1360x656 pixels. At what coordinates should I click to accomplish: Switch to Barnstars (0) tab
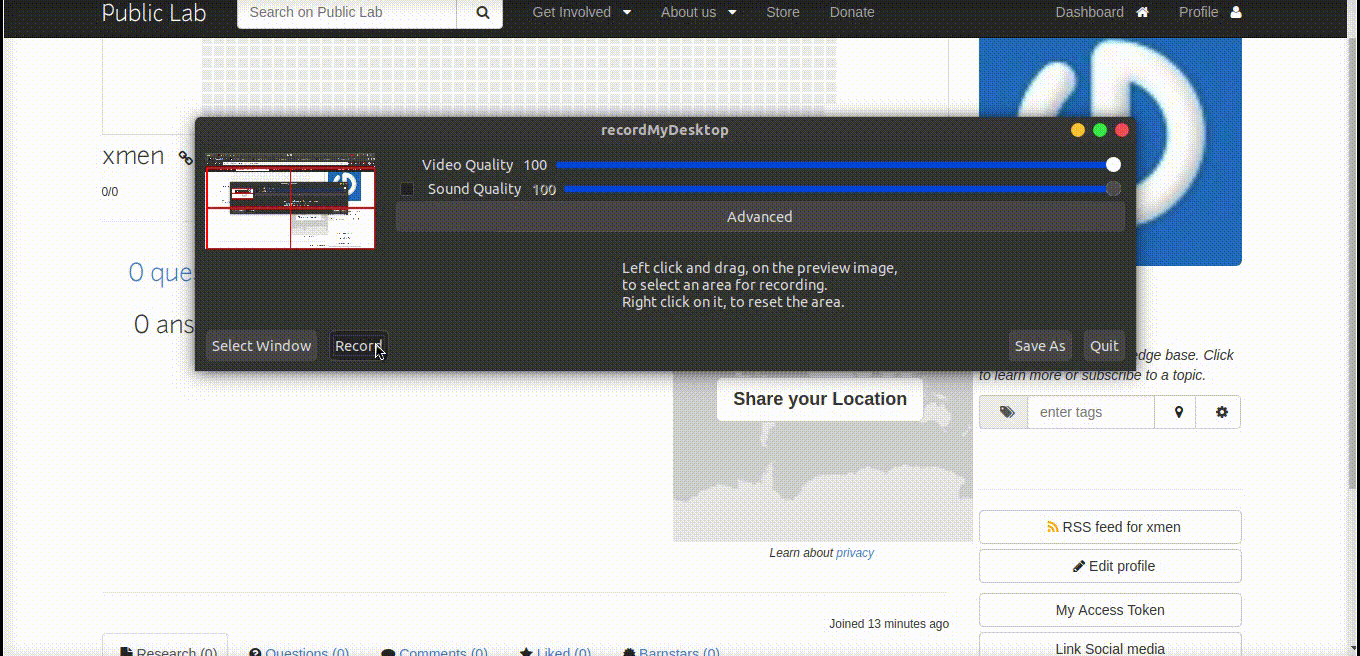(x=671, y=650)
